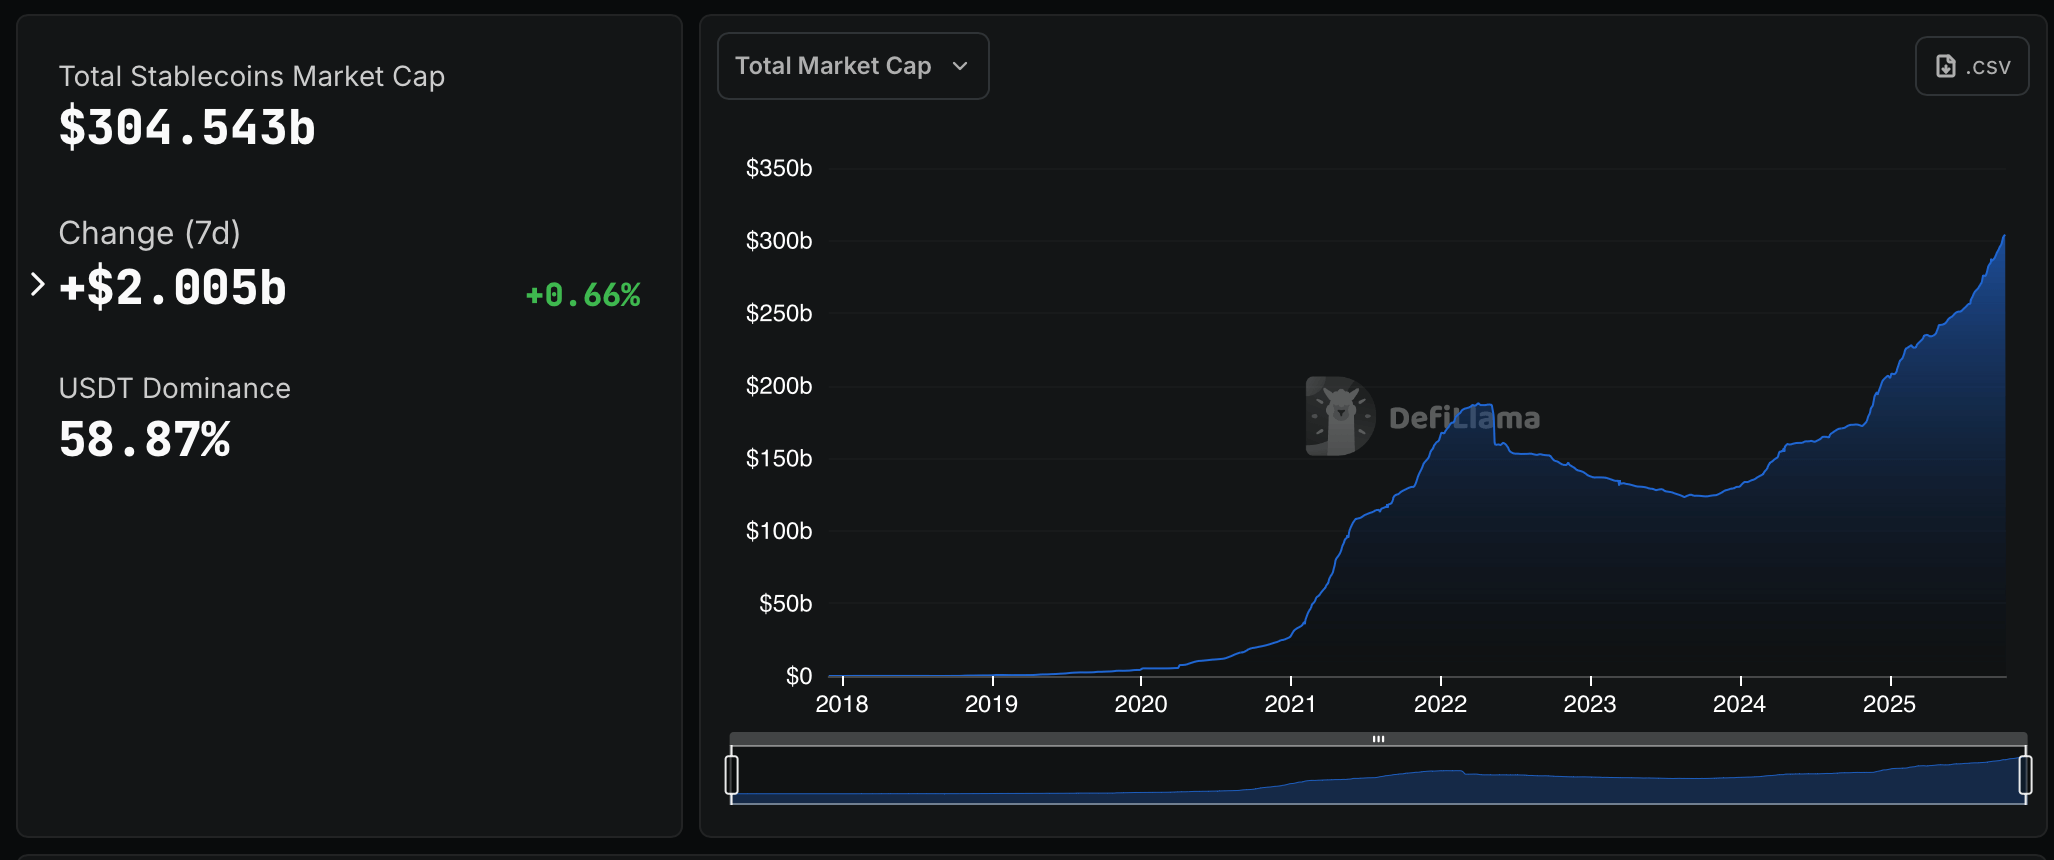Click the DefiLlama watermark text
2054x860 pixels.
coord(1464,418)
